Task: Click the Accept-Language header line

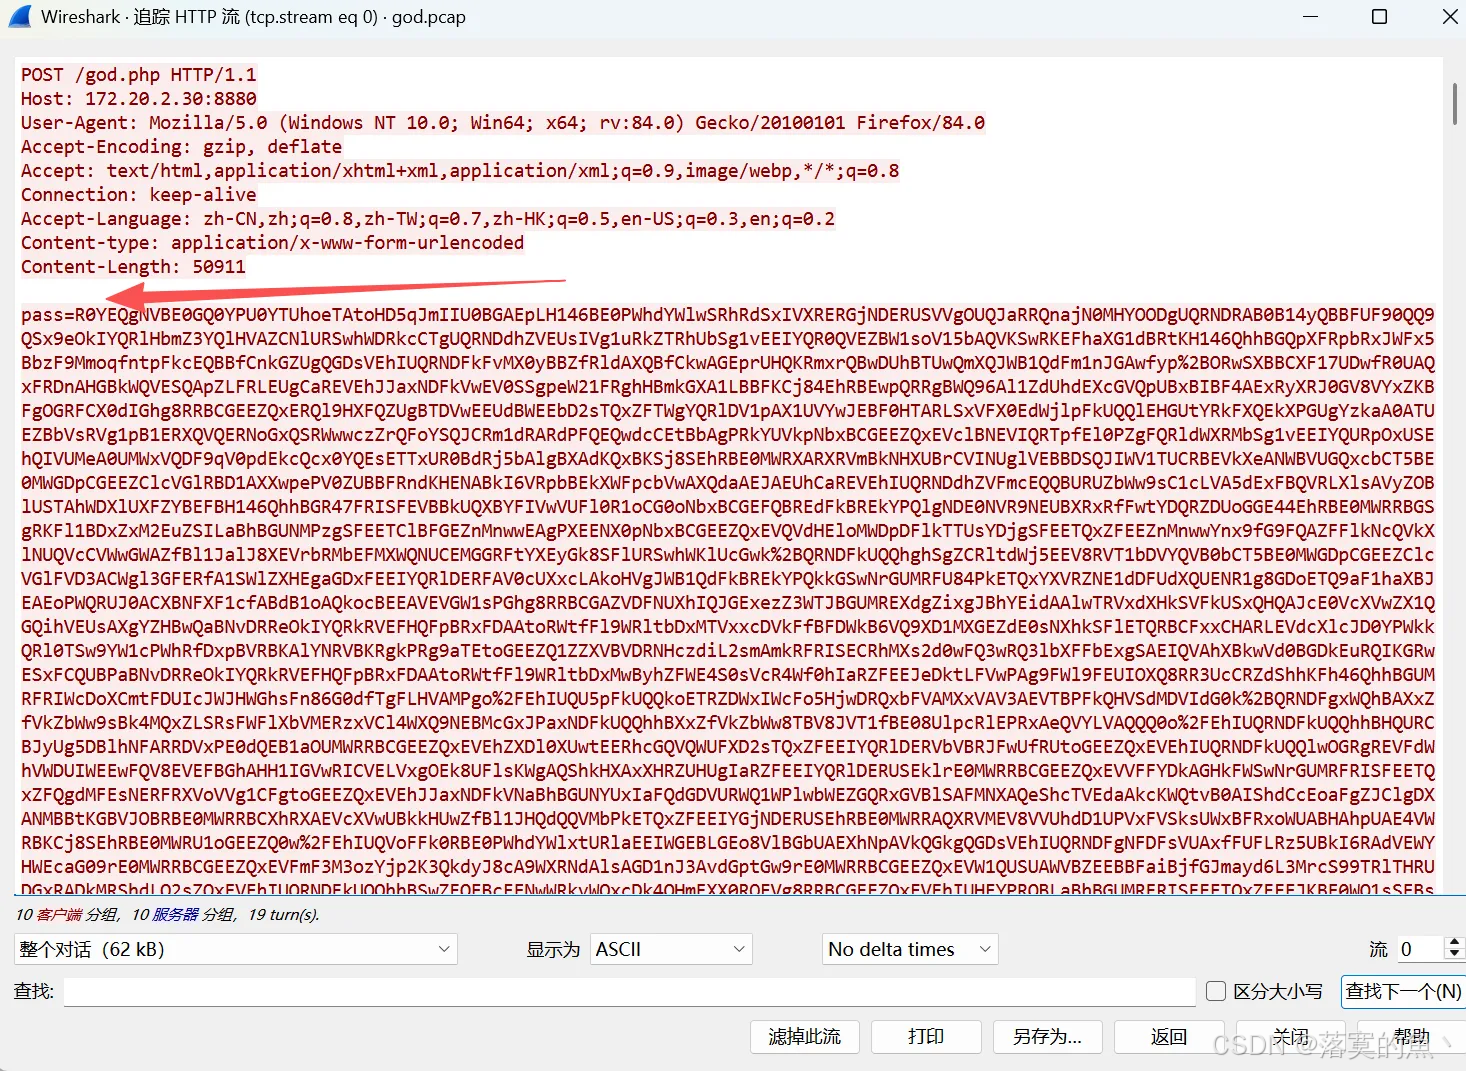Action: (x=428, y=219)
